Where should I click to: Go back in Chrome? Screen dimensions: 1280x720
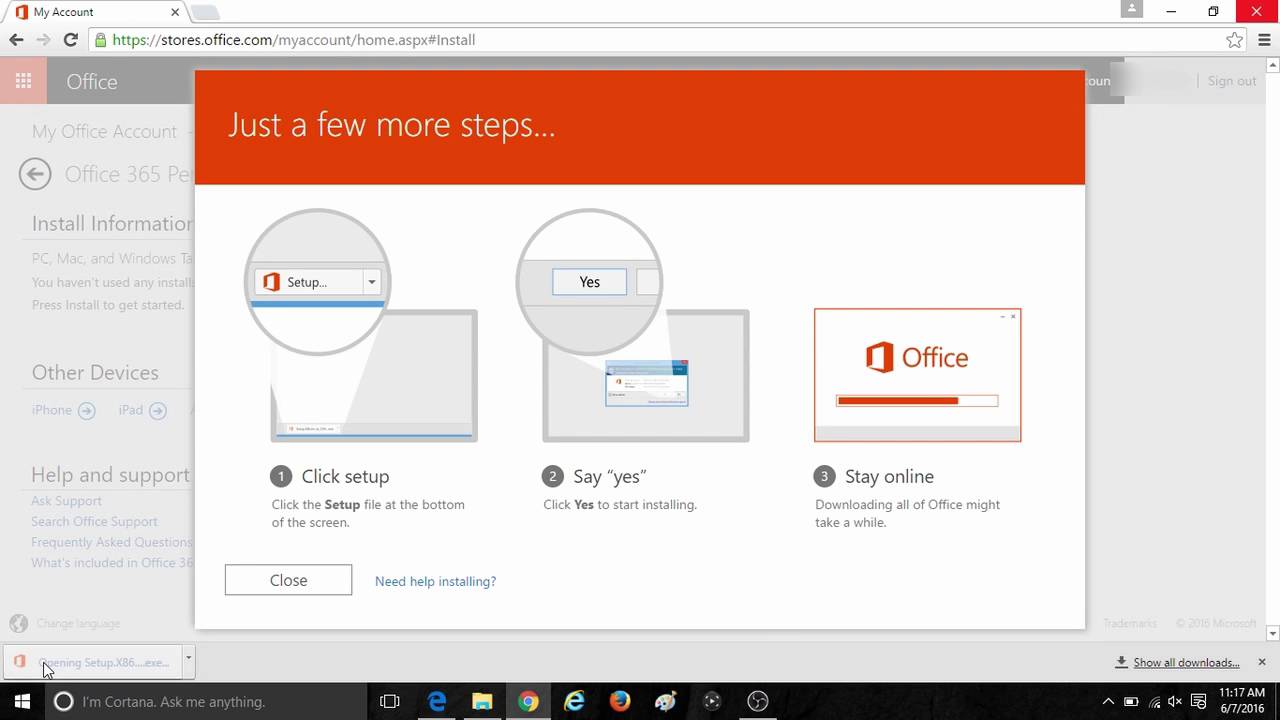[16, 40]
